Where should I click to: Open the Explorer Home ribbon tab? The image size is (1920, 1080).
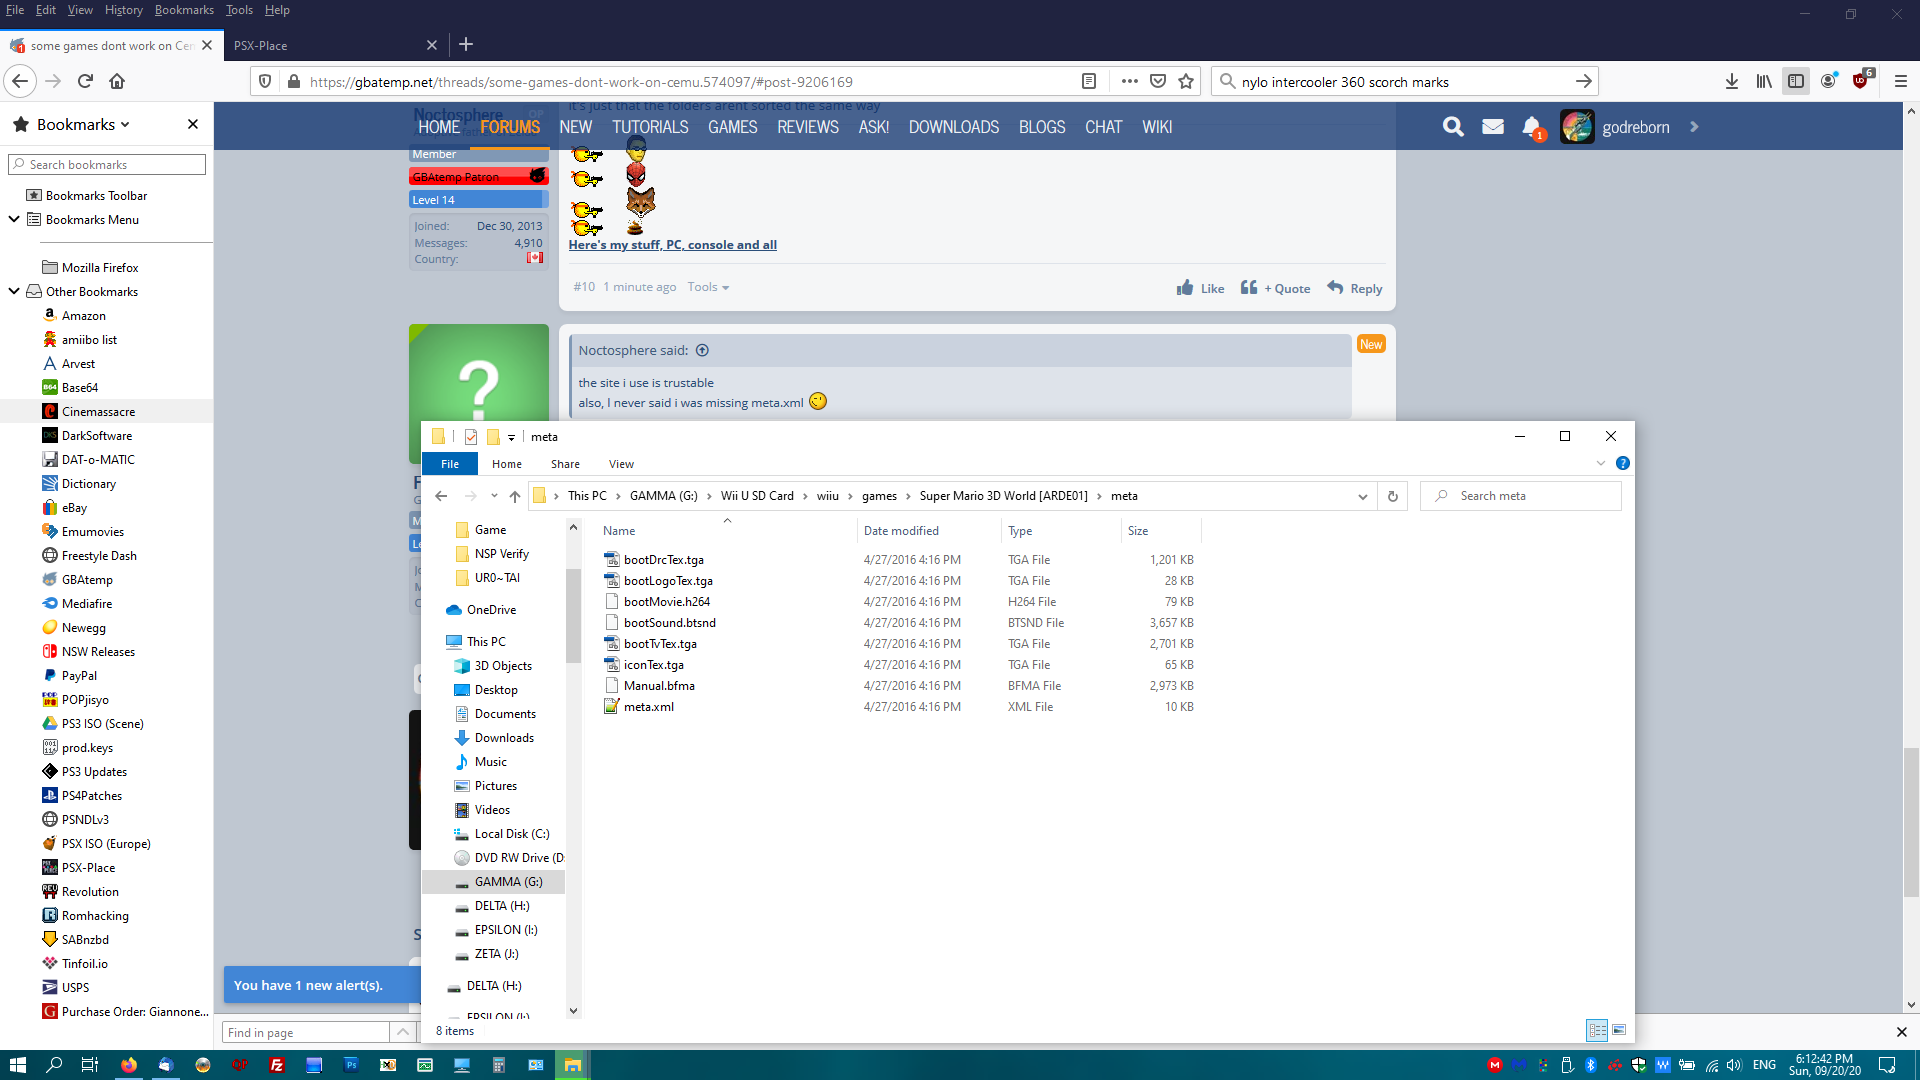[507, 464]
